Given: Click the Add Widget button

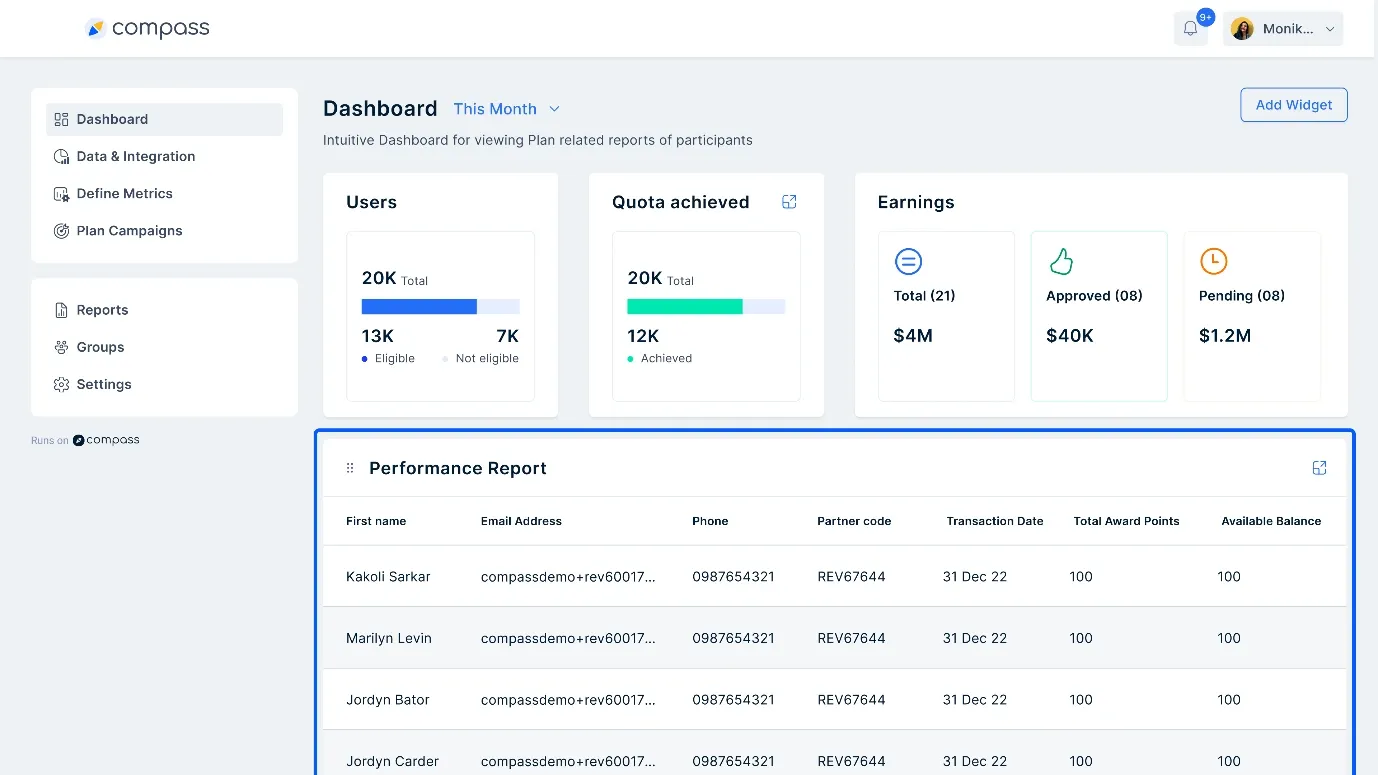Looking at the screenshot, I should pyautogui.click(x=1293, y=104).
